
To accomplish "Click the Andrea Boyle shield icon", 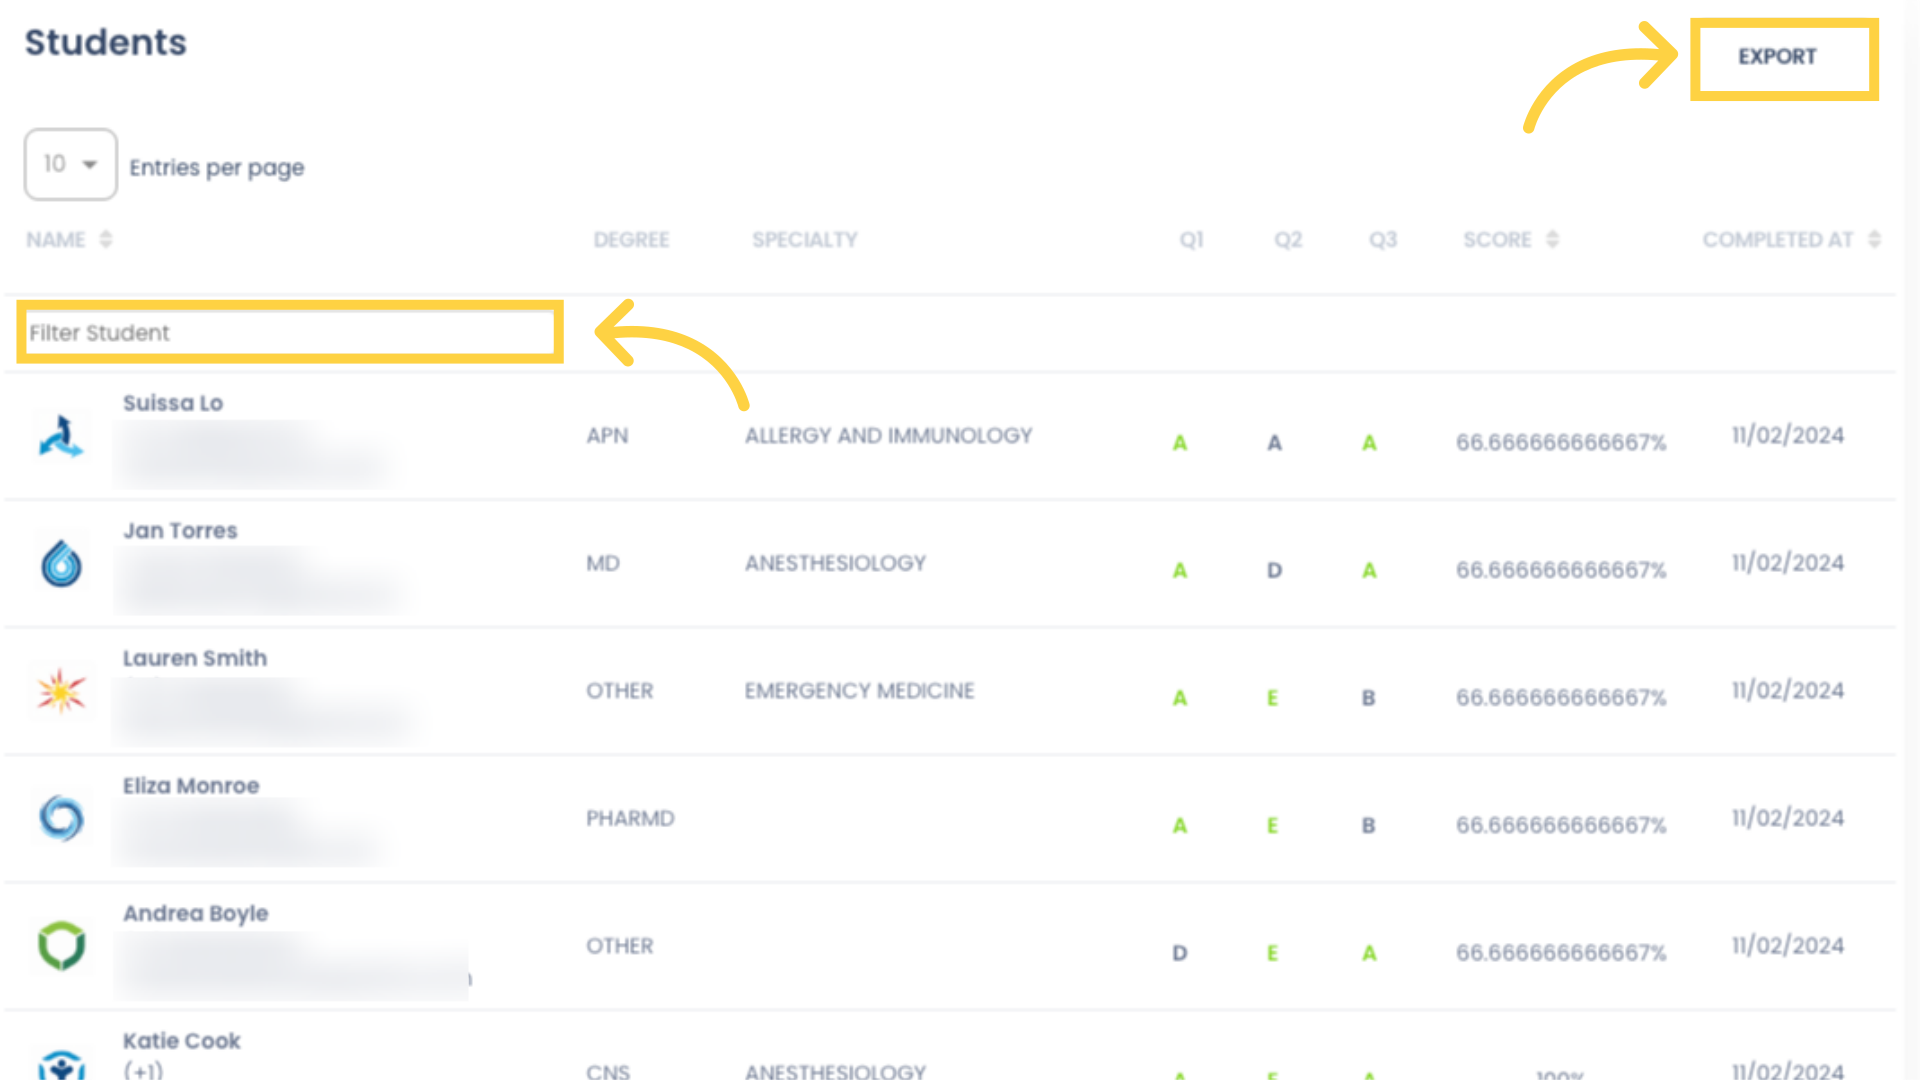I will (62, 945).
